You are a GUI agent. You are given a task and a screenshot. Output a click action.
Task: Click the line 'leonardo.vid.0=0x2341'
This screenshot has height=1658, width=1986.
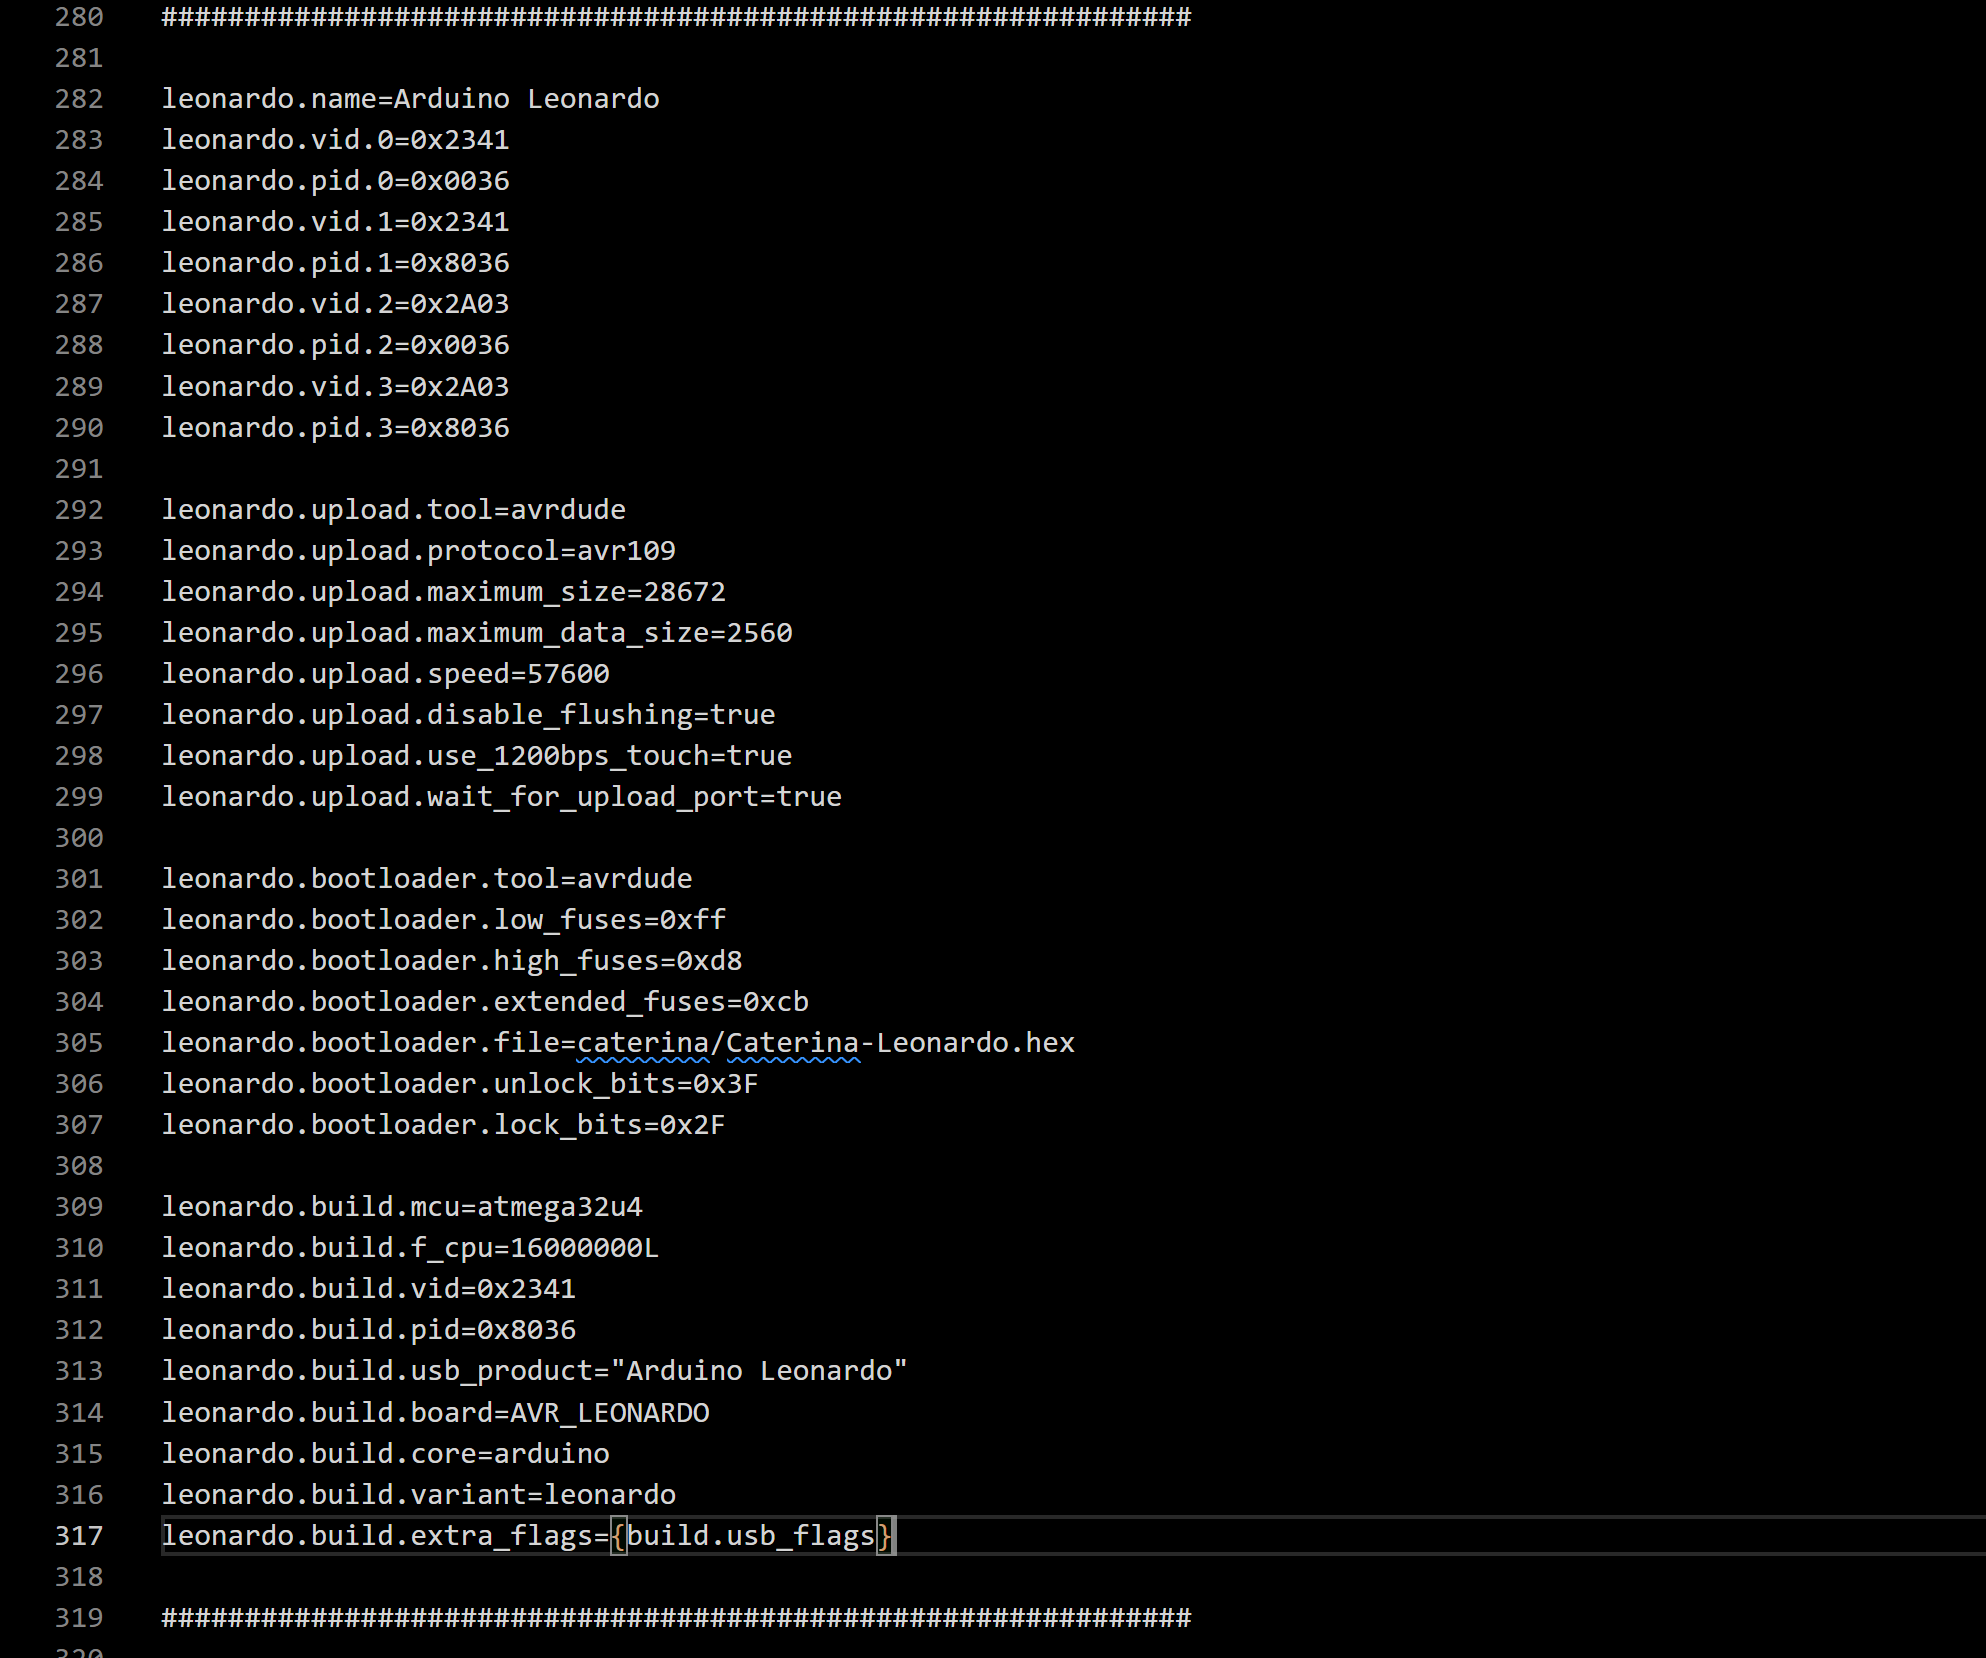[x=335, y=140]
